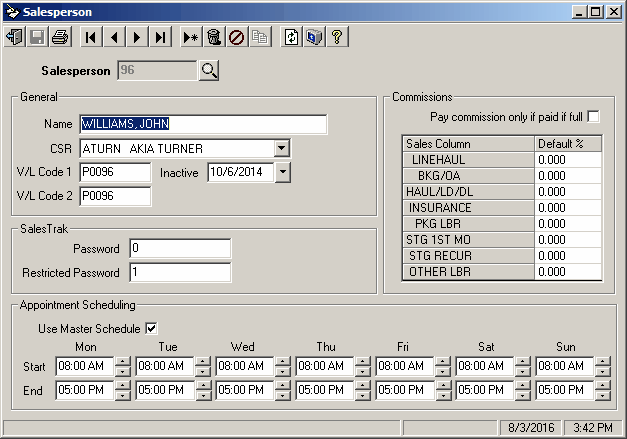Add a new record with the arrow-asterisk icon

[191, 38]
